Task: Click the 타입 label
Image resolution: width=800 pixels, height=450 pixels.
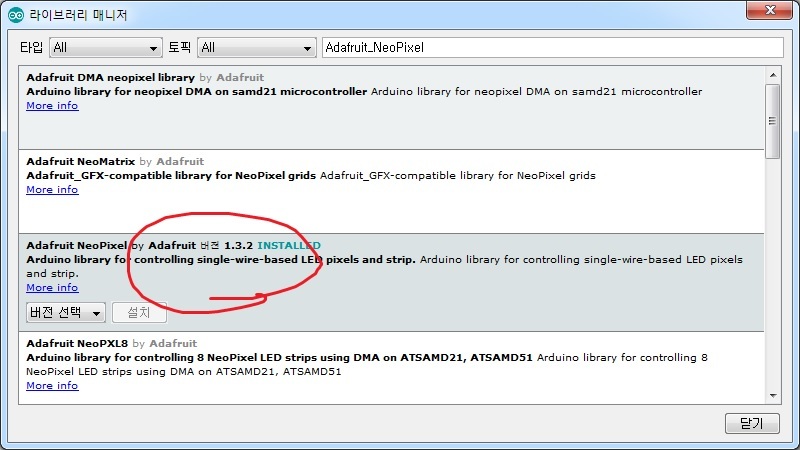Action: 32,47
